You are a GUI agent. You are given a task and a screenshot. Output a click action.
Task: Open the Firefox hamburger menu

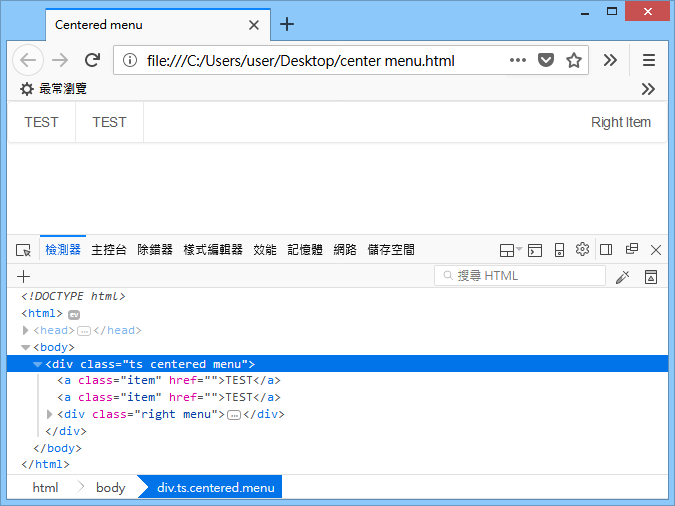tap(649, 60)
